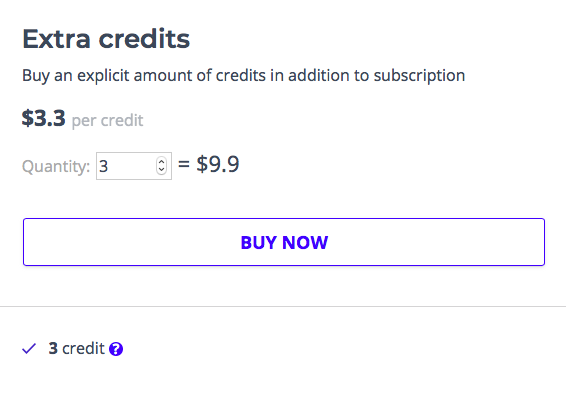The height and width of the screenshot is (398, 566).
Task: Click the equals sign before the total
Action: 184,164
